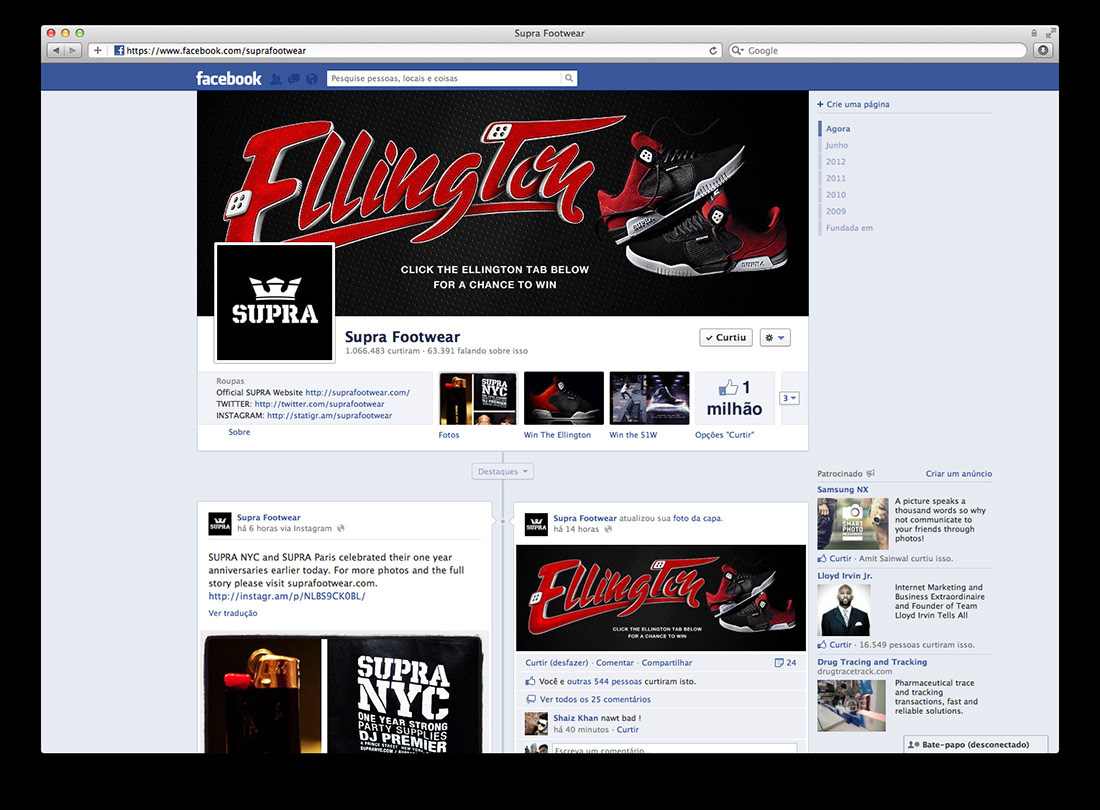Click the Facebook search field
1100x810 pixels.
(x=445, y=79)
